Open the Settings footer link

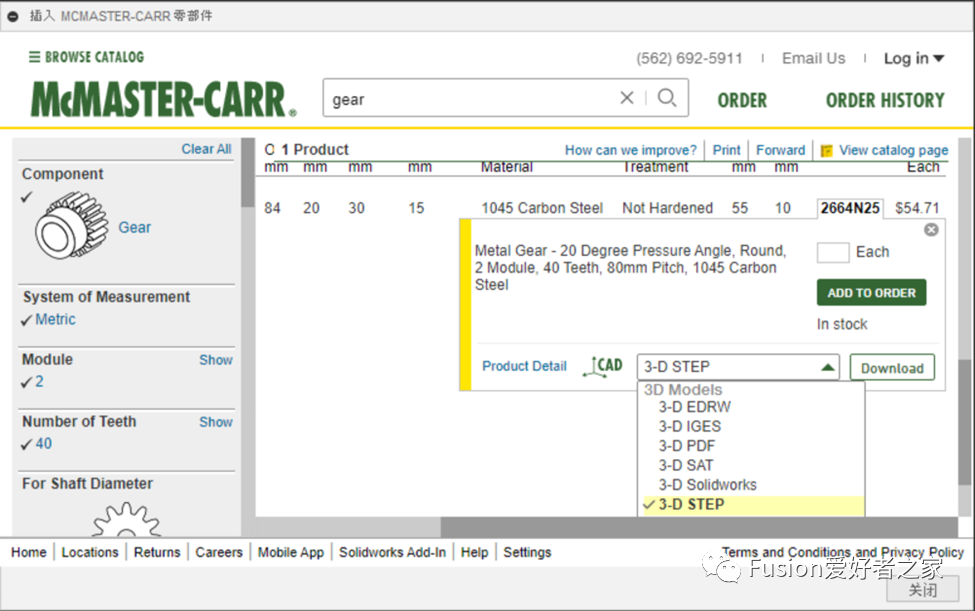[527, 553]
